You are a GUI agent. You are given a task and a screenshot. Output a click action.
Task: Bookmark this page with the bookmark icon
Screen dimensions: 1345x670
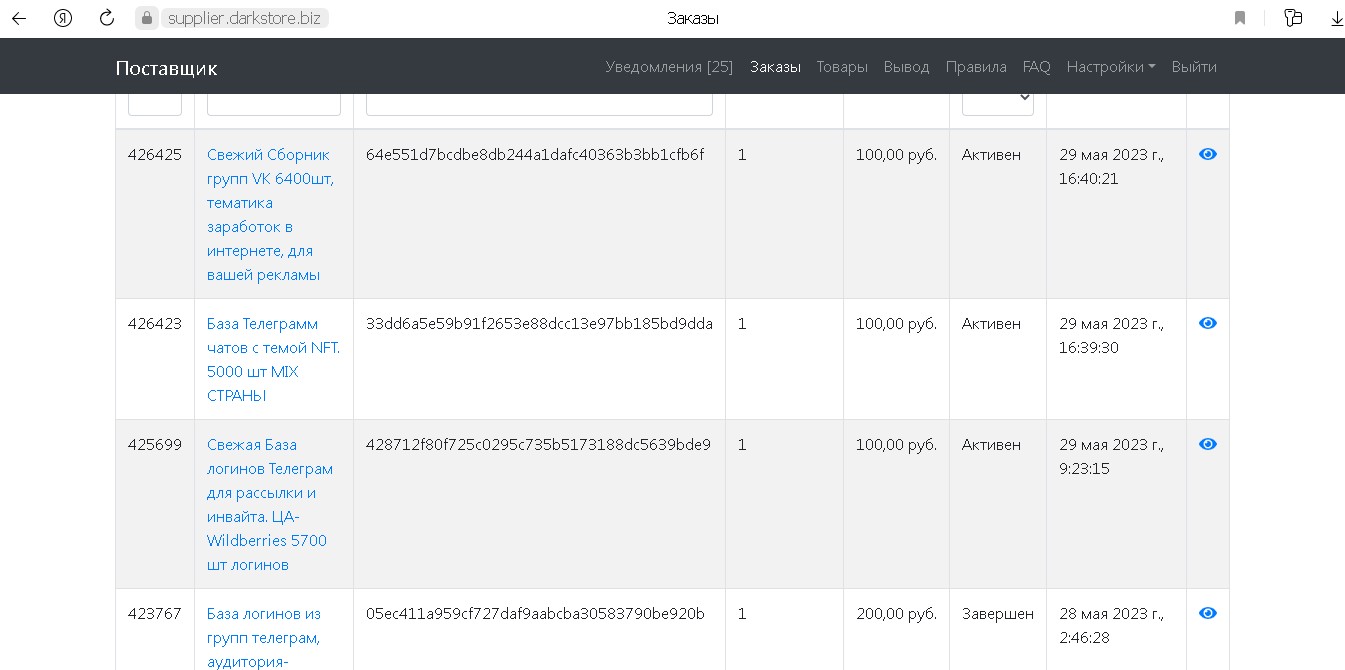(x=1240, y=18)
